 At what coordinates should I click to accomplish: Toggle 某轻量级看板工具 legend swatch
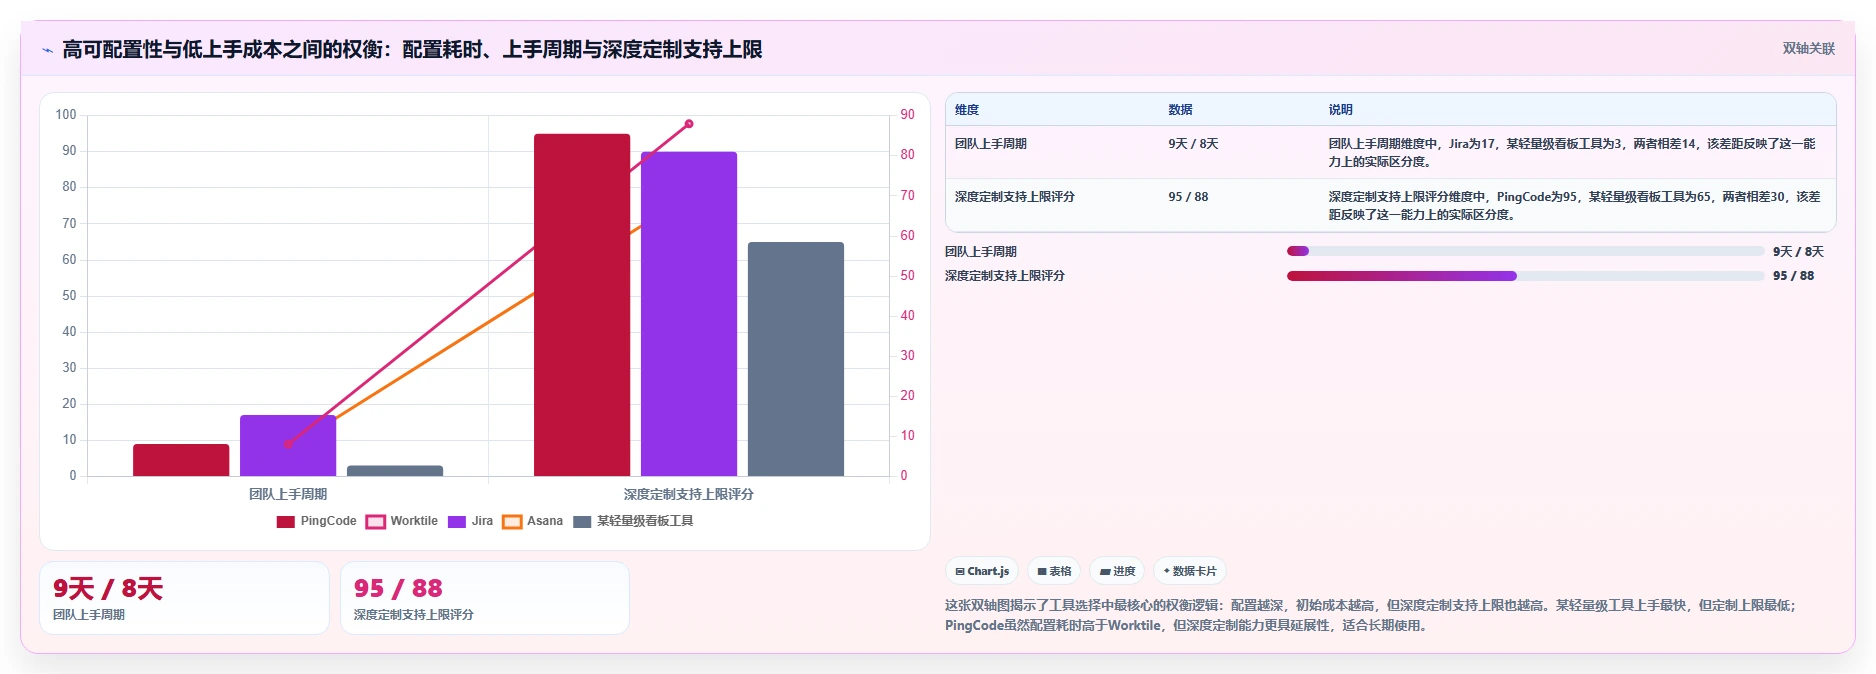(x=582, y=522)
